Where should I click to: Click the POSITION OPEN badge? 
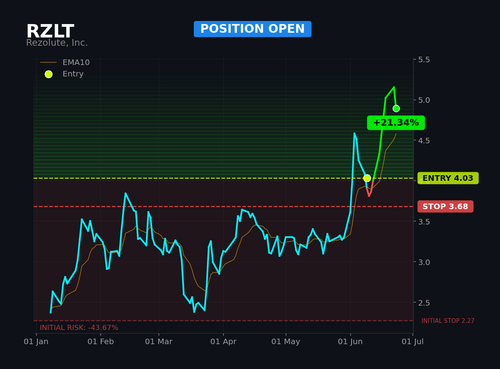pos(253,29)
